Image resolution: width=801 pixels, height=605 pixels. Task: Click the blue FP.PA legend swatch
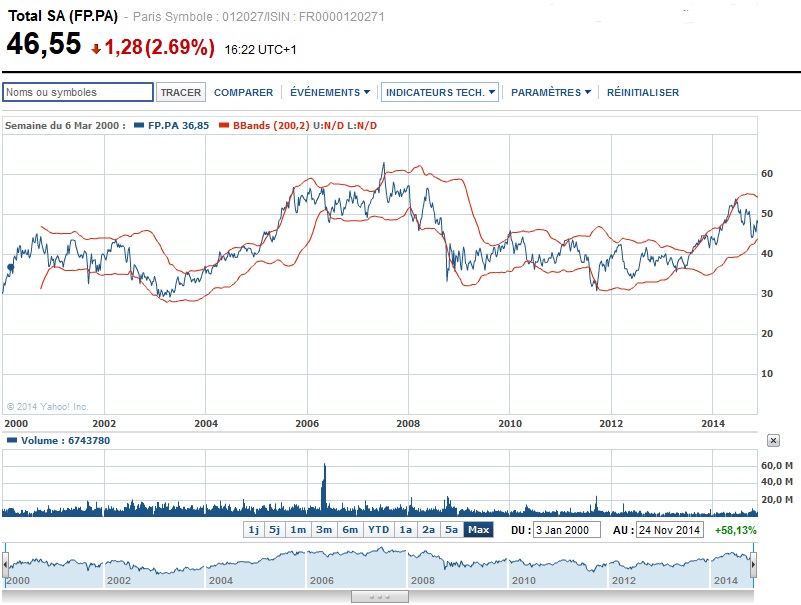tap(138, 126)
